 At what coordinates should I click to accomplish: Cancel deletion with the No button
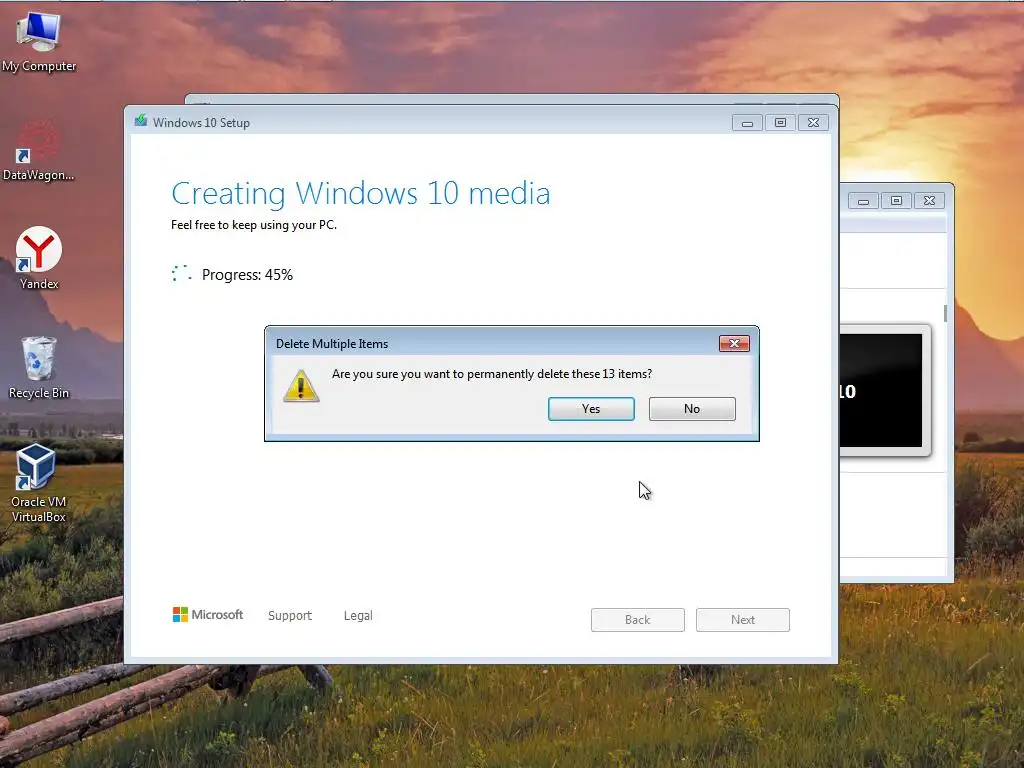(692, 409)
